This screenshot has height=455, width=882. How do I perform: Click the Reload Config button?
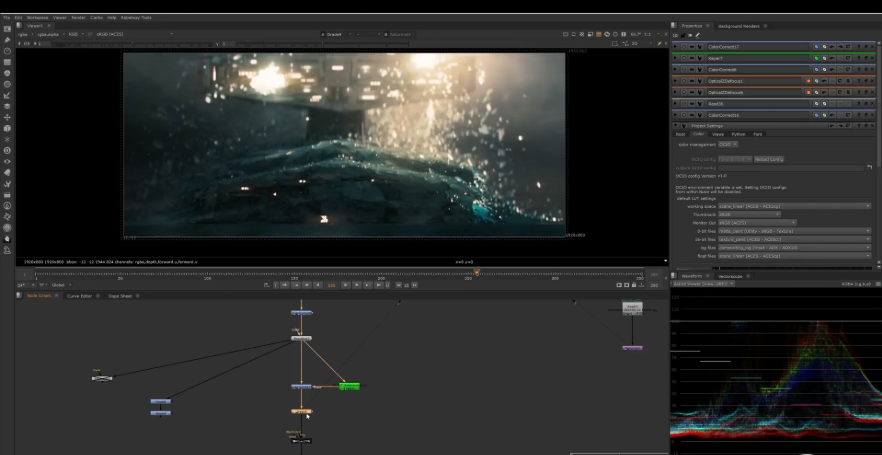769,159
